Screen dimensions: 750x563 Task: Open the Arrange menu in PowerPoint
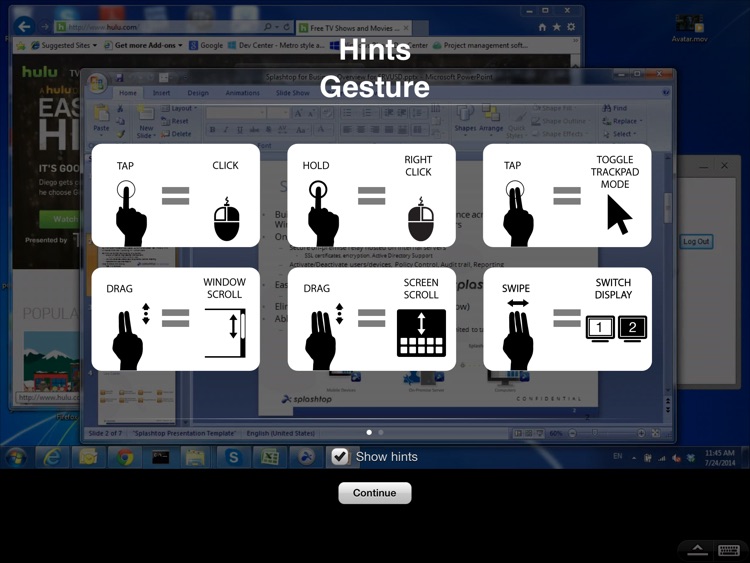pos(491,120)
